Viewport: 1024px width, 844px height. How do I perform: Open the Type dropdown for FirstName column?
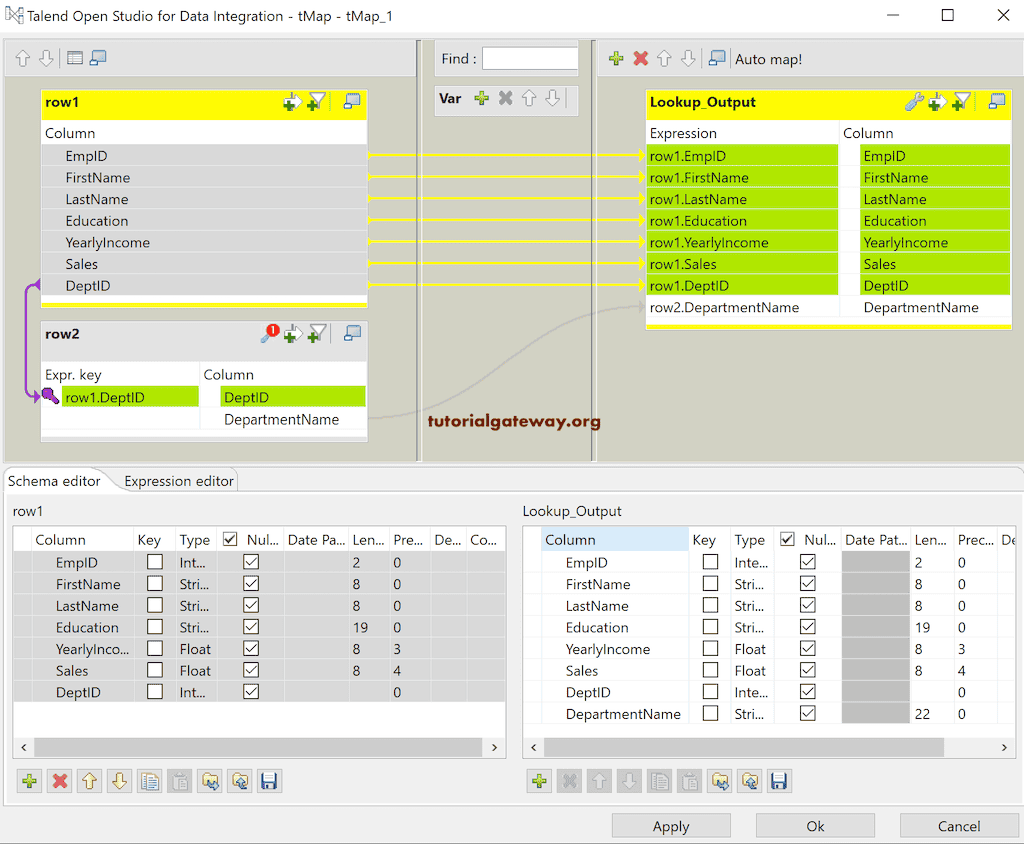(196, 584)
